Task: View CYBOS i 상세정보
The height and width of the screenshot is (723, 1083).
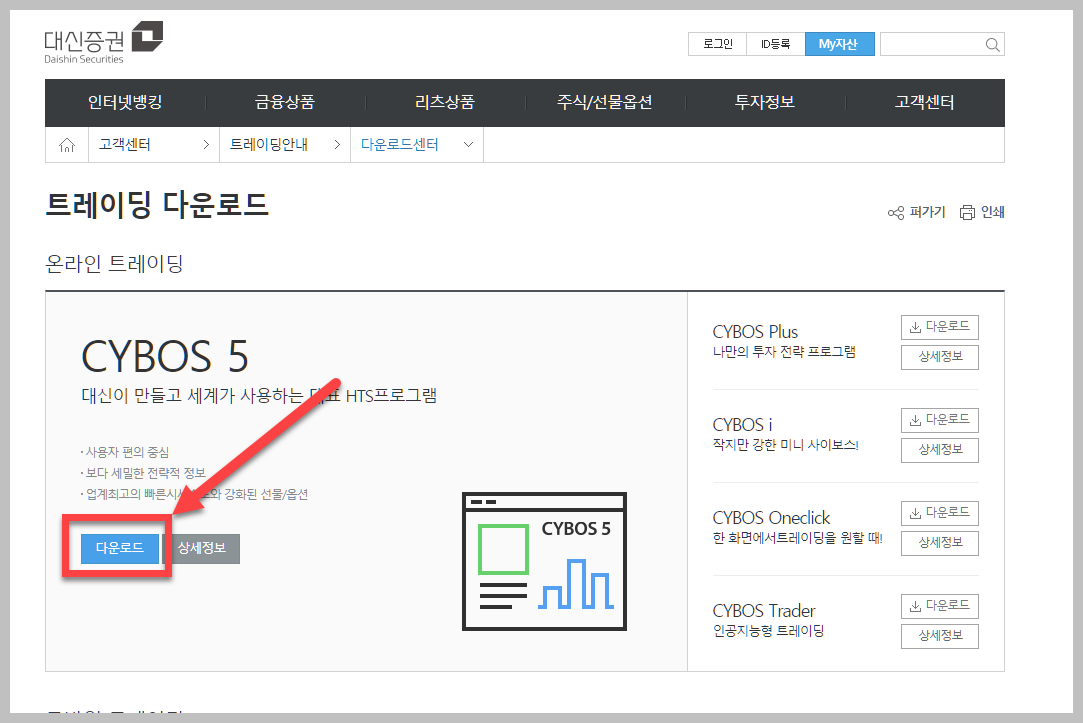Action: 939,450
